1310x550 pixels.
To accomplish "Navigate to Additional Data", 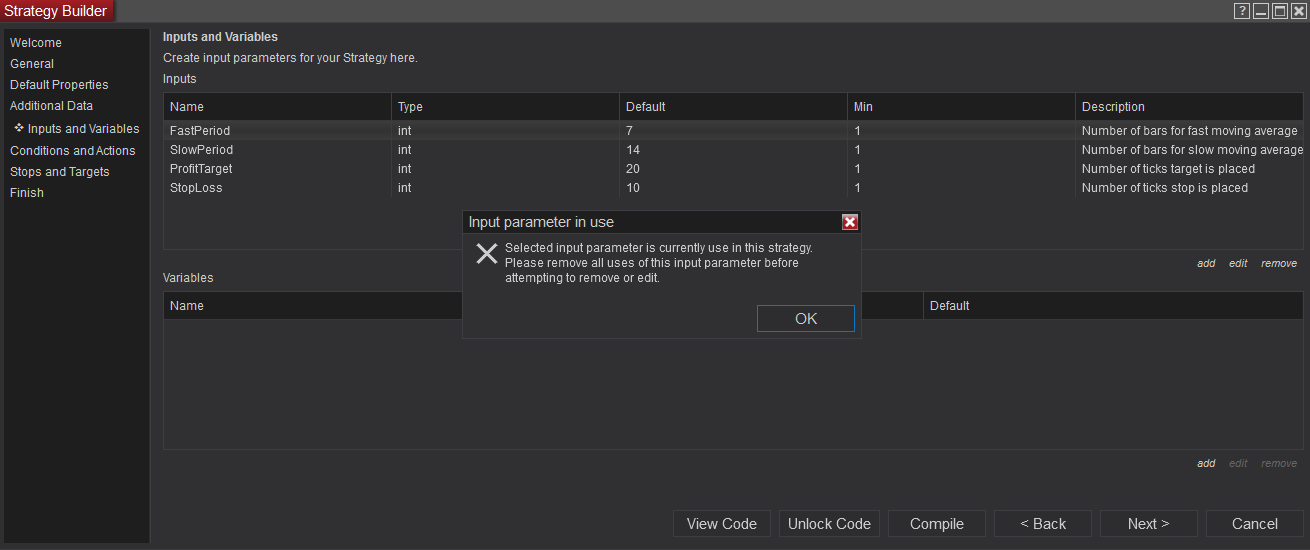I will (x=51, y=106).
